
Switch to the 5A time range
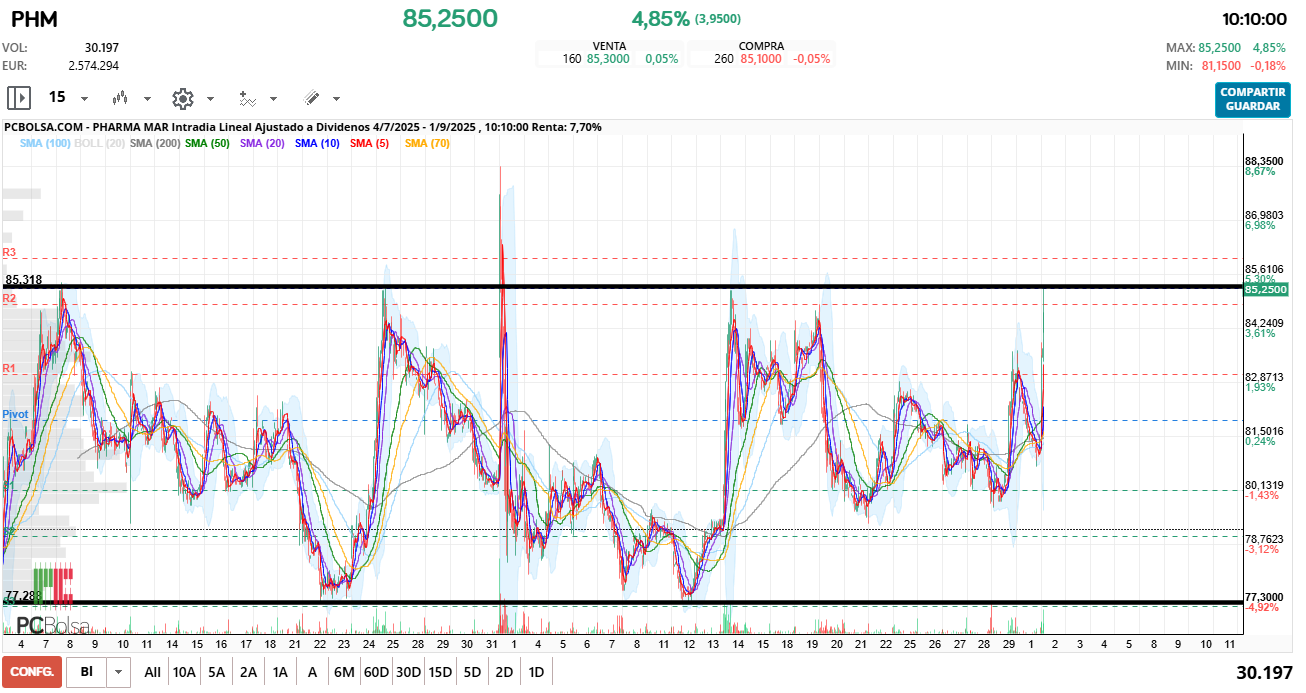coord(216,672)
